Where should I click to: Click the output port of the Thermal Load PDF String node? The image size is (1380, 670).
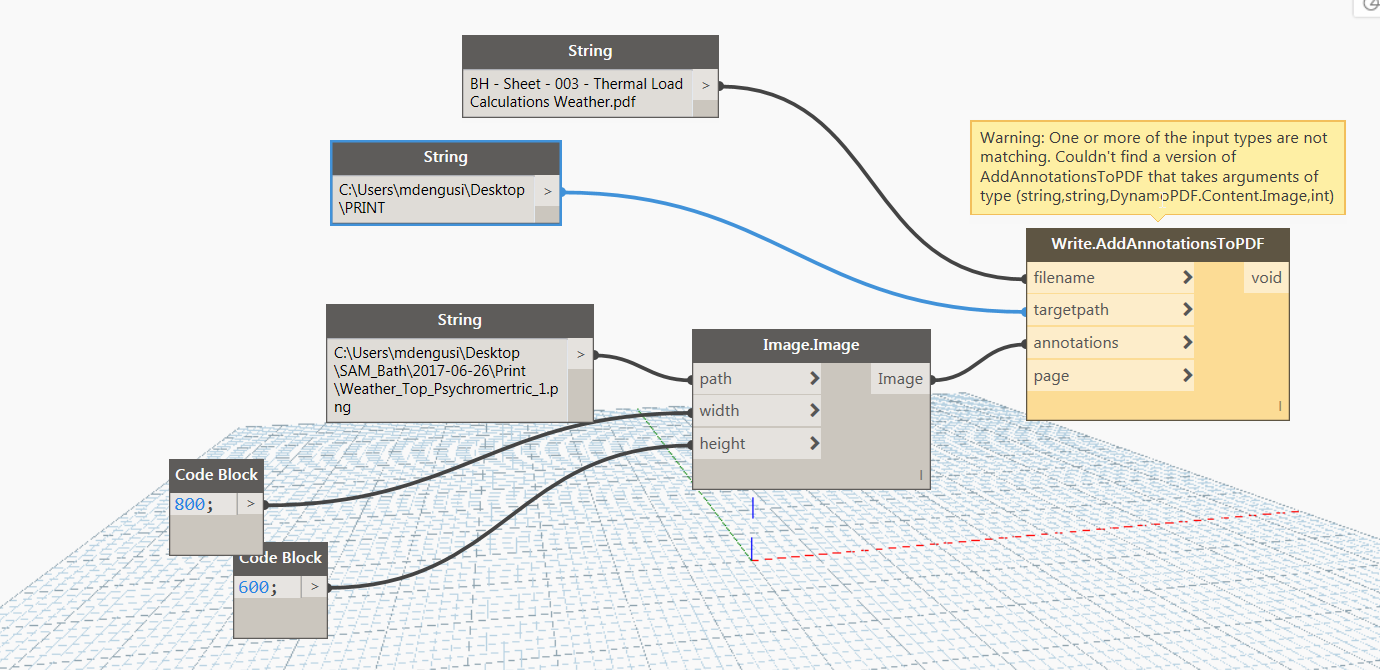tap(706, 85)
